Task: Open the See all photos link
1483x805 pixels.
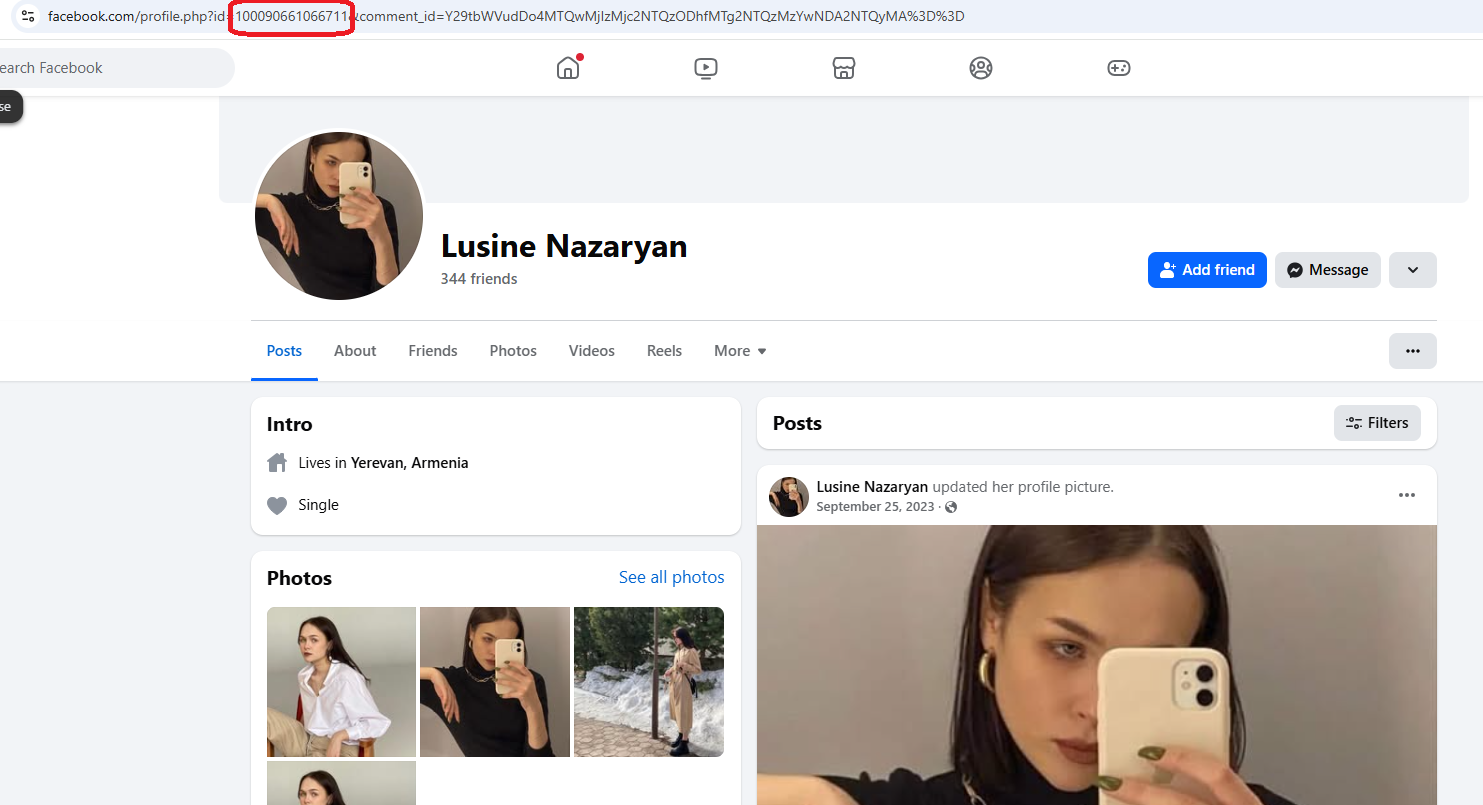Action: point(671,577)
